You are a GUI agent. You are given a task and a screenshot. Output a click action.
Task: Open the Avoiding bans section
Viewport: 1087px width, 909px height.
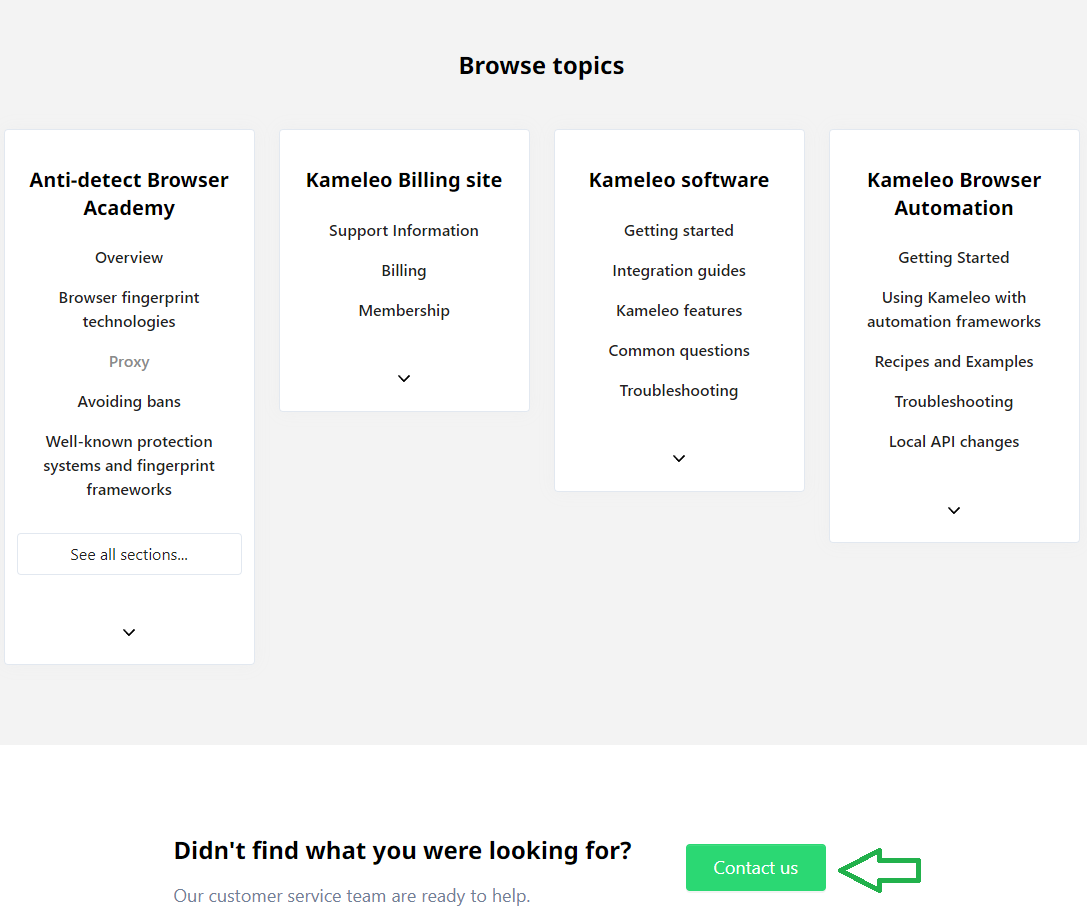click(x=129, y=401)
